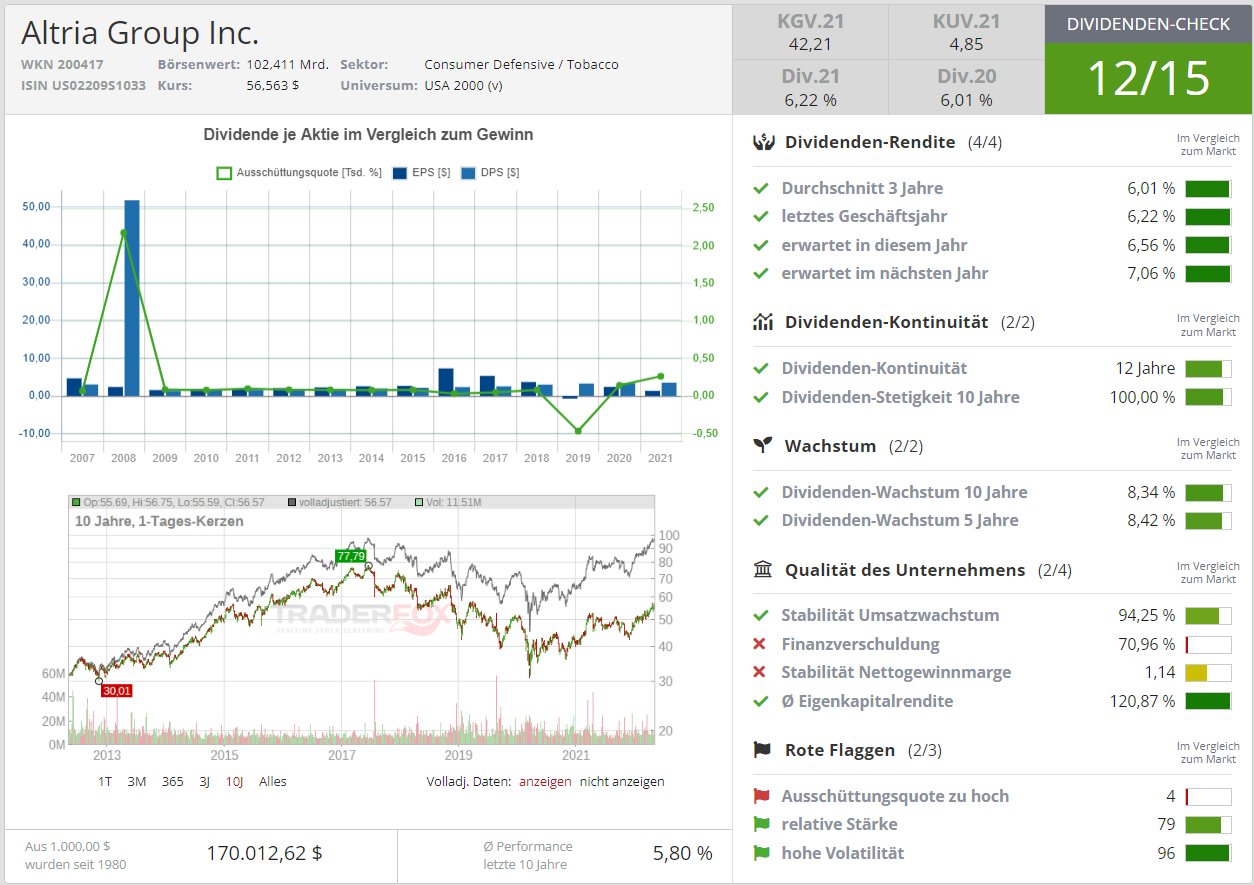Click the Durchschnitt 3 Jahre market comparison bar
The height and width of the screenshot is (885, 1254).
(x=1208, y=188)
